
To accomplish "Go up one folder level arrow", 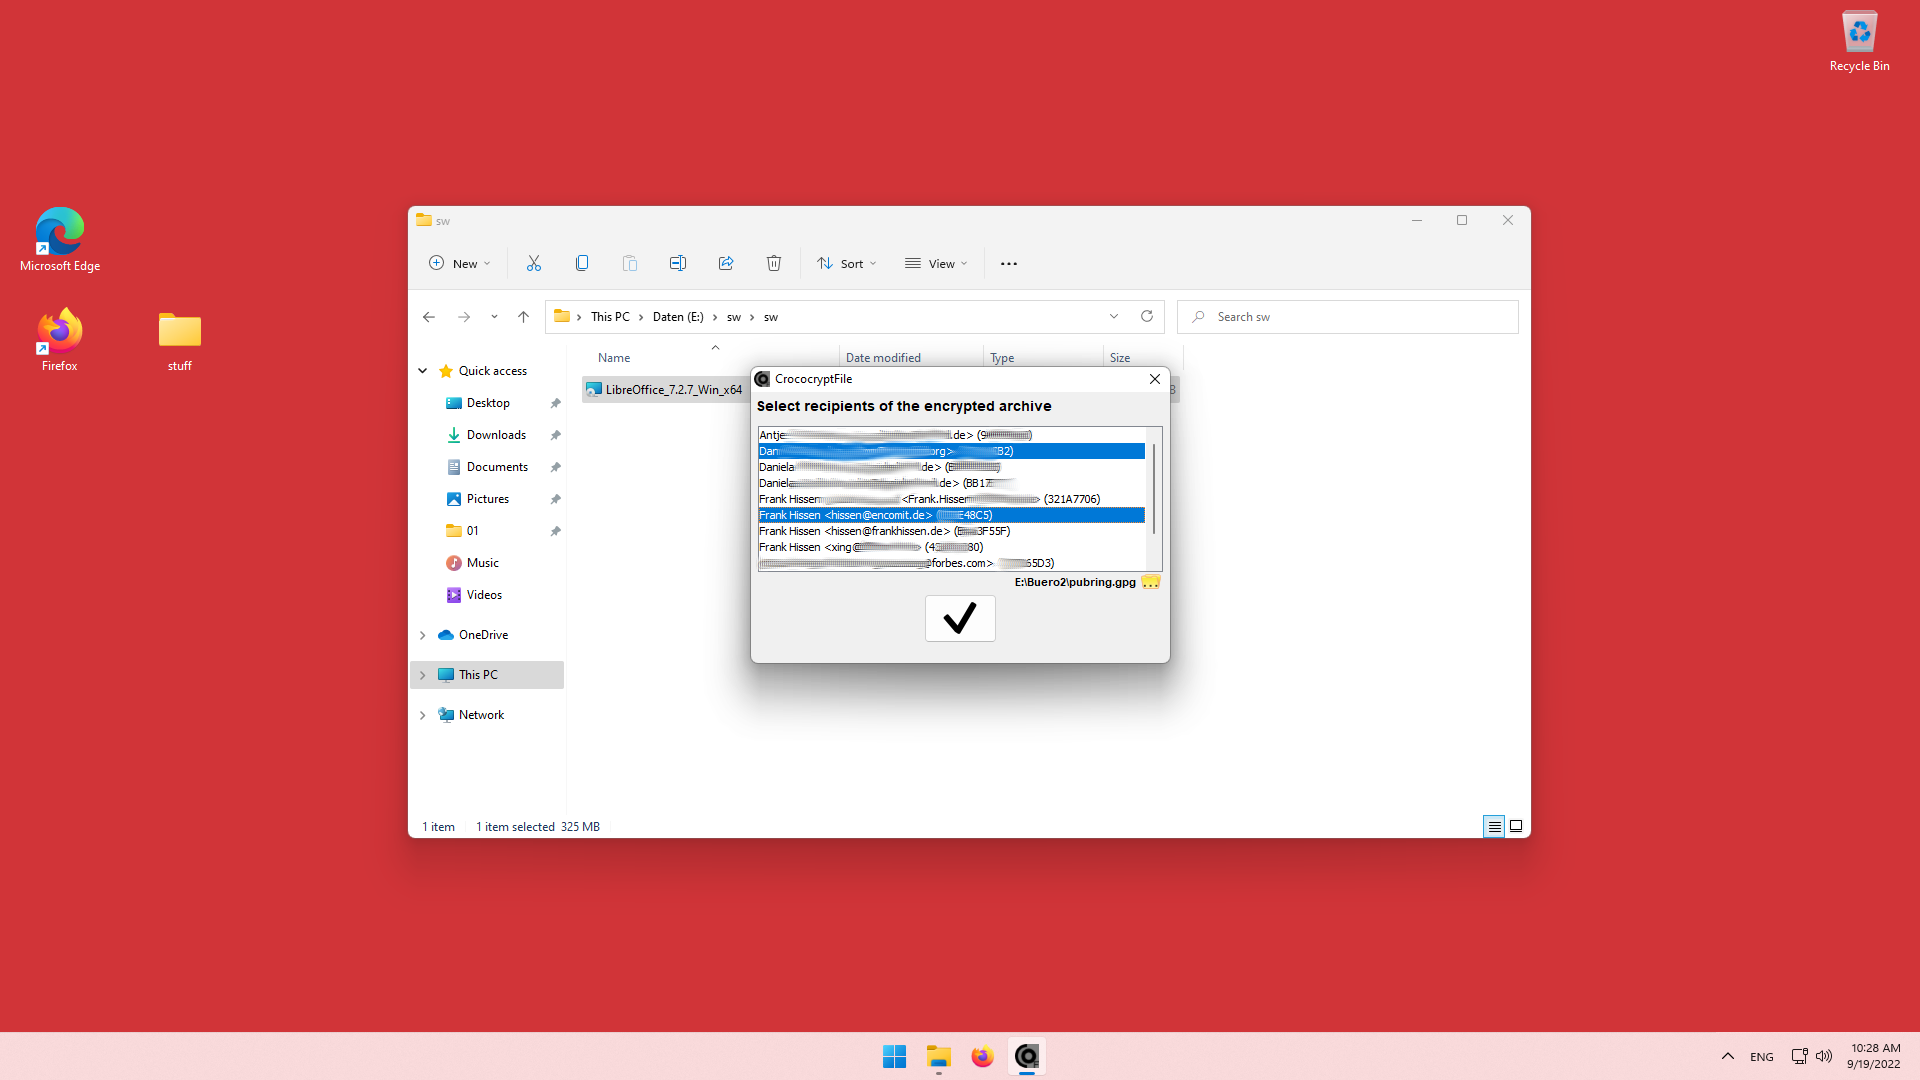I will 523,317.
